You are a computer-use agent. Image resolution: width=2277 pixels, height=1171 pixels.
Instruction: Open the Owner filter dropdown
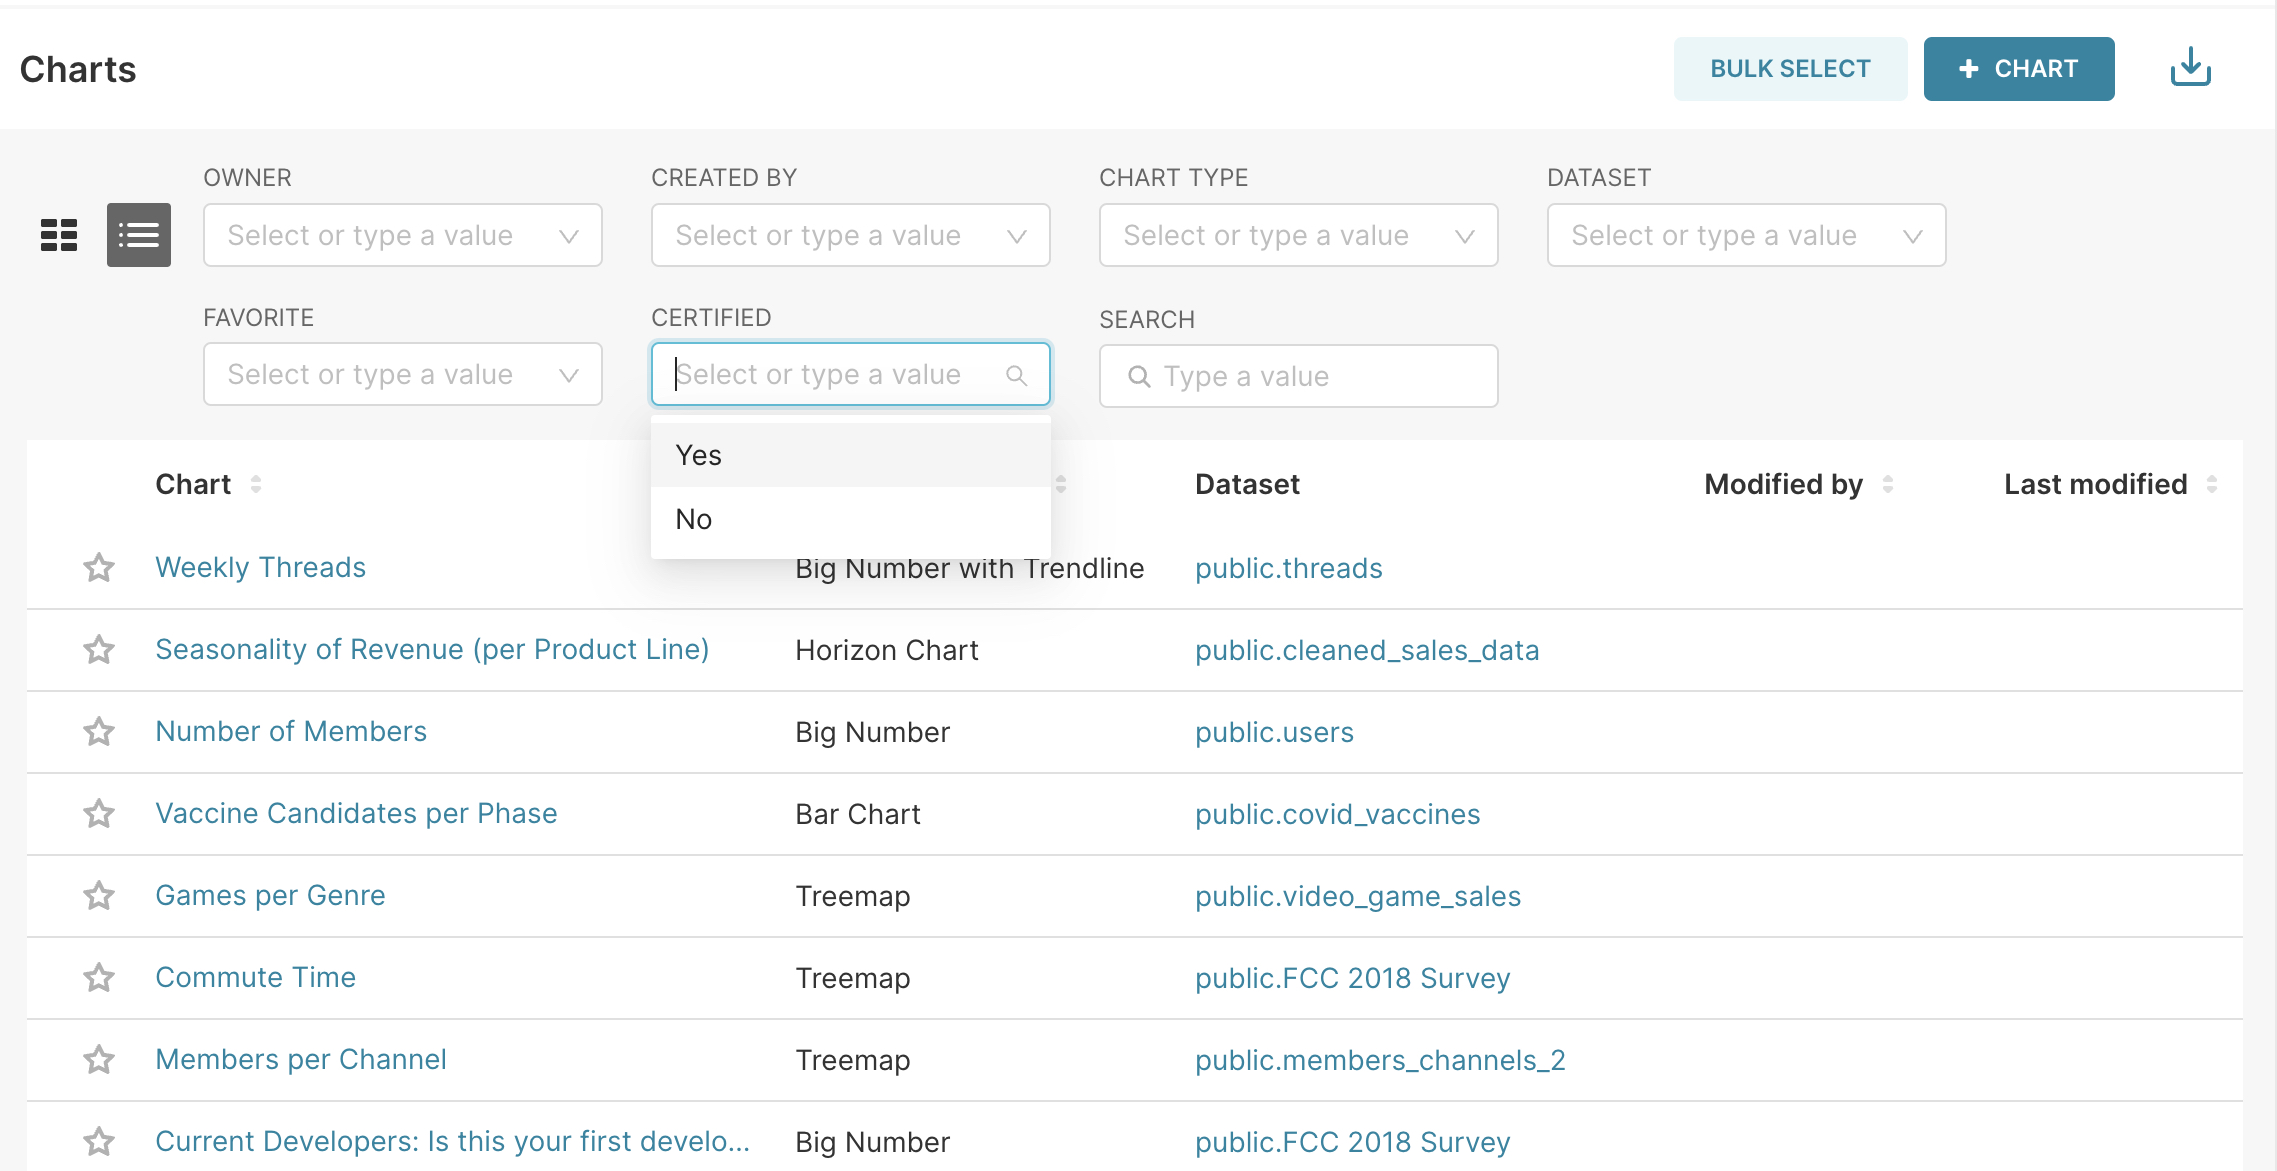402,235
